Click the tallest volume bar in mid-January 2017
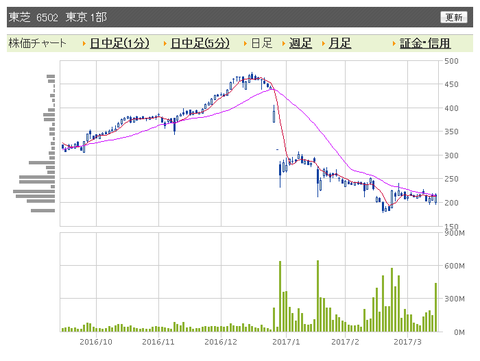The width and height of the screenshot is (480, 361). 318,296
